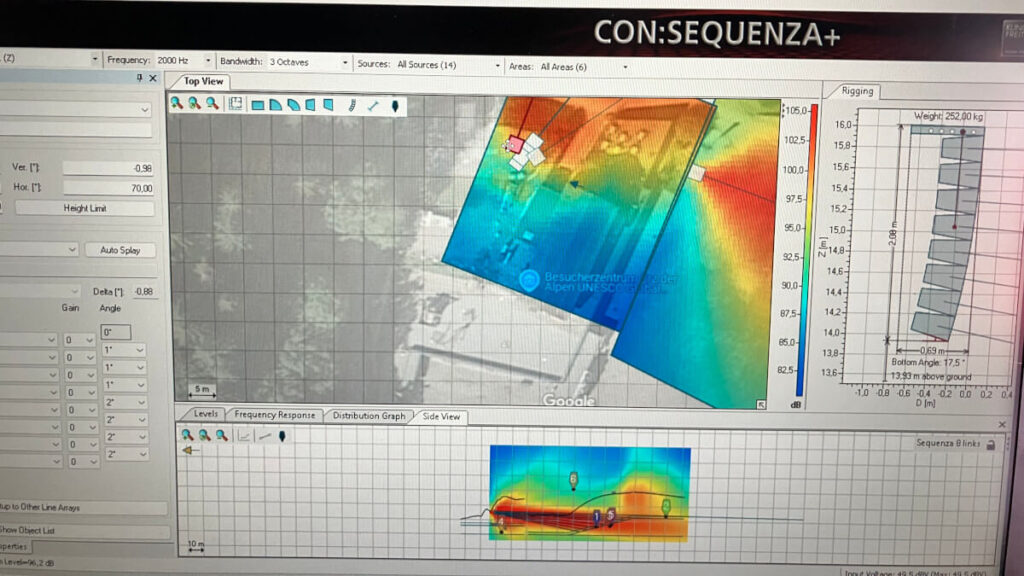
Task: Click the first zoom magnifier in Side View toolbar
Action: tap(187, 435)
